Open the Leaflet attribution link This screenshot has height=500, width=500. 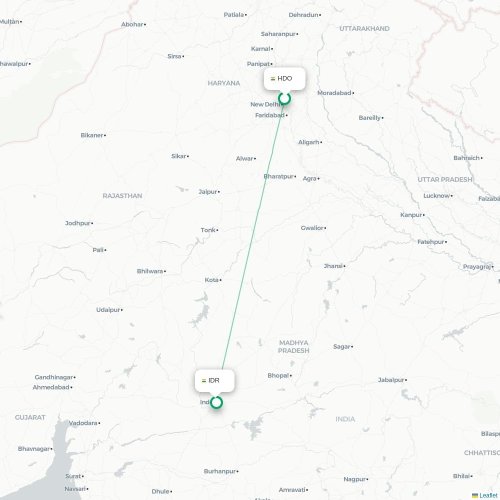point(488,496)
